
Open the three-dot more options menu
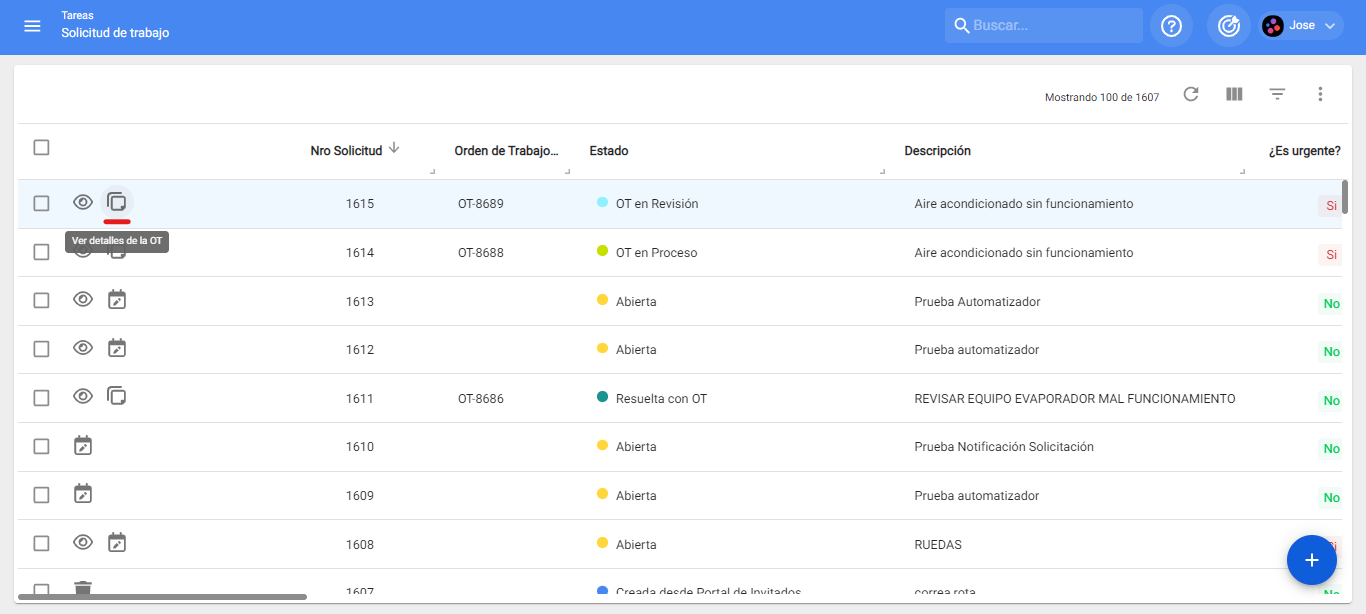pos(1320,94)
